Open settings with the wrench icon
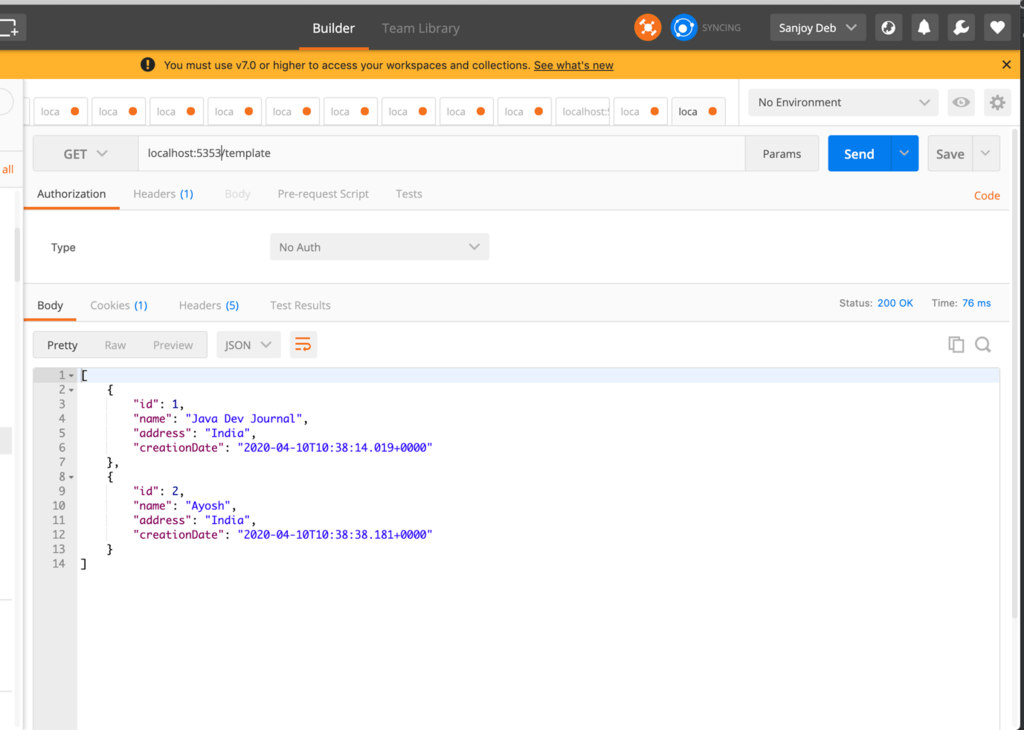Image resolution: width=1024 pixels, height=730 pixels. click(959, 27)
